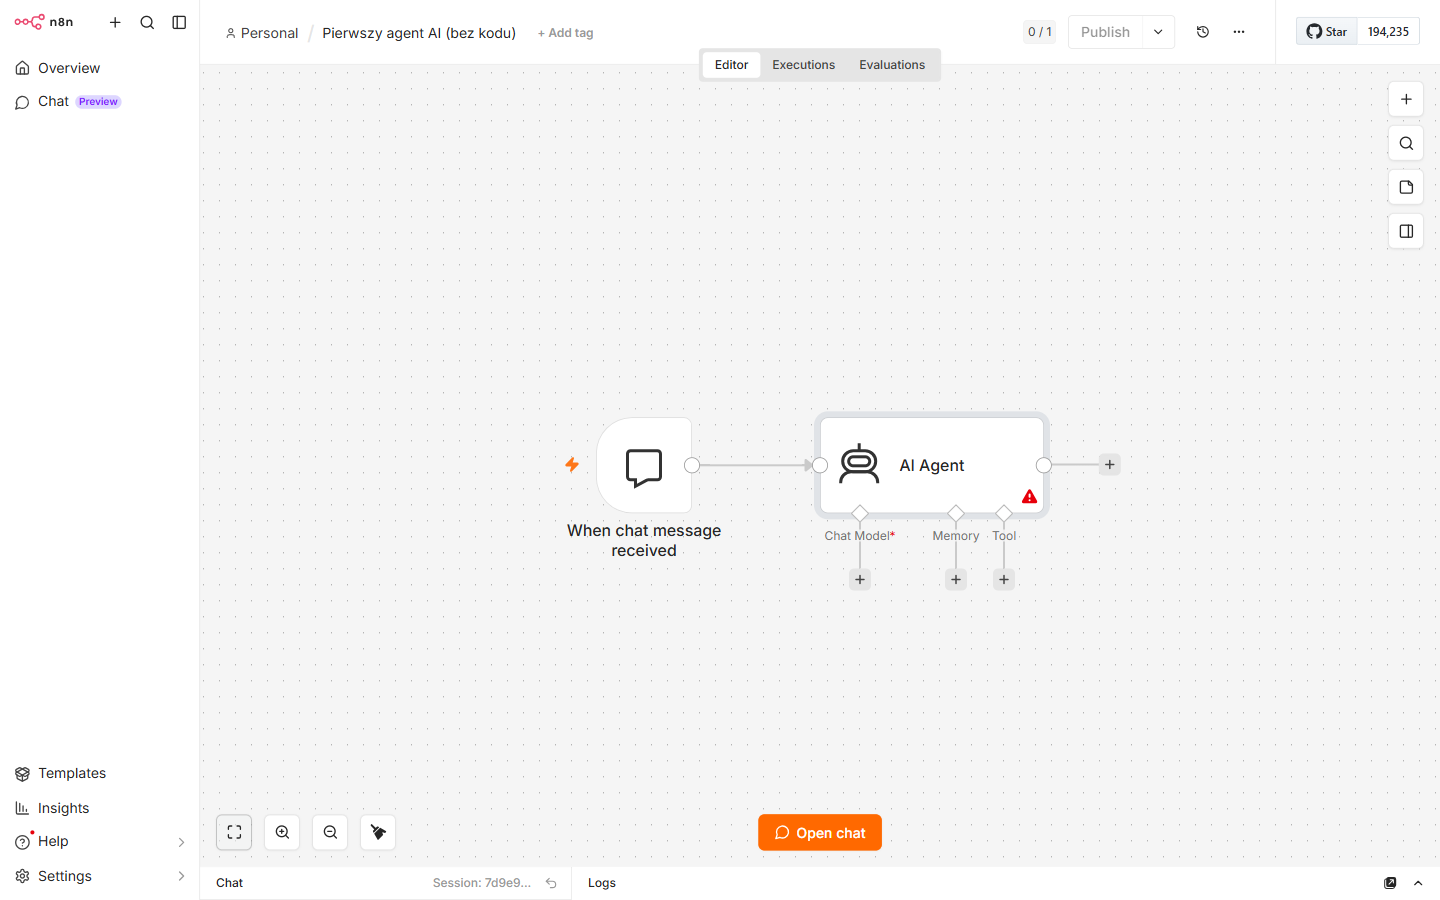Click the When chat message received label
This screenshot has width=1440, height=900.
click(644, 541)
